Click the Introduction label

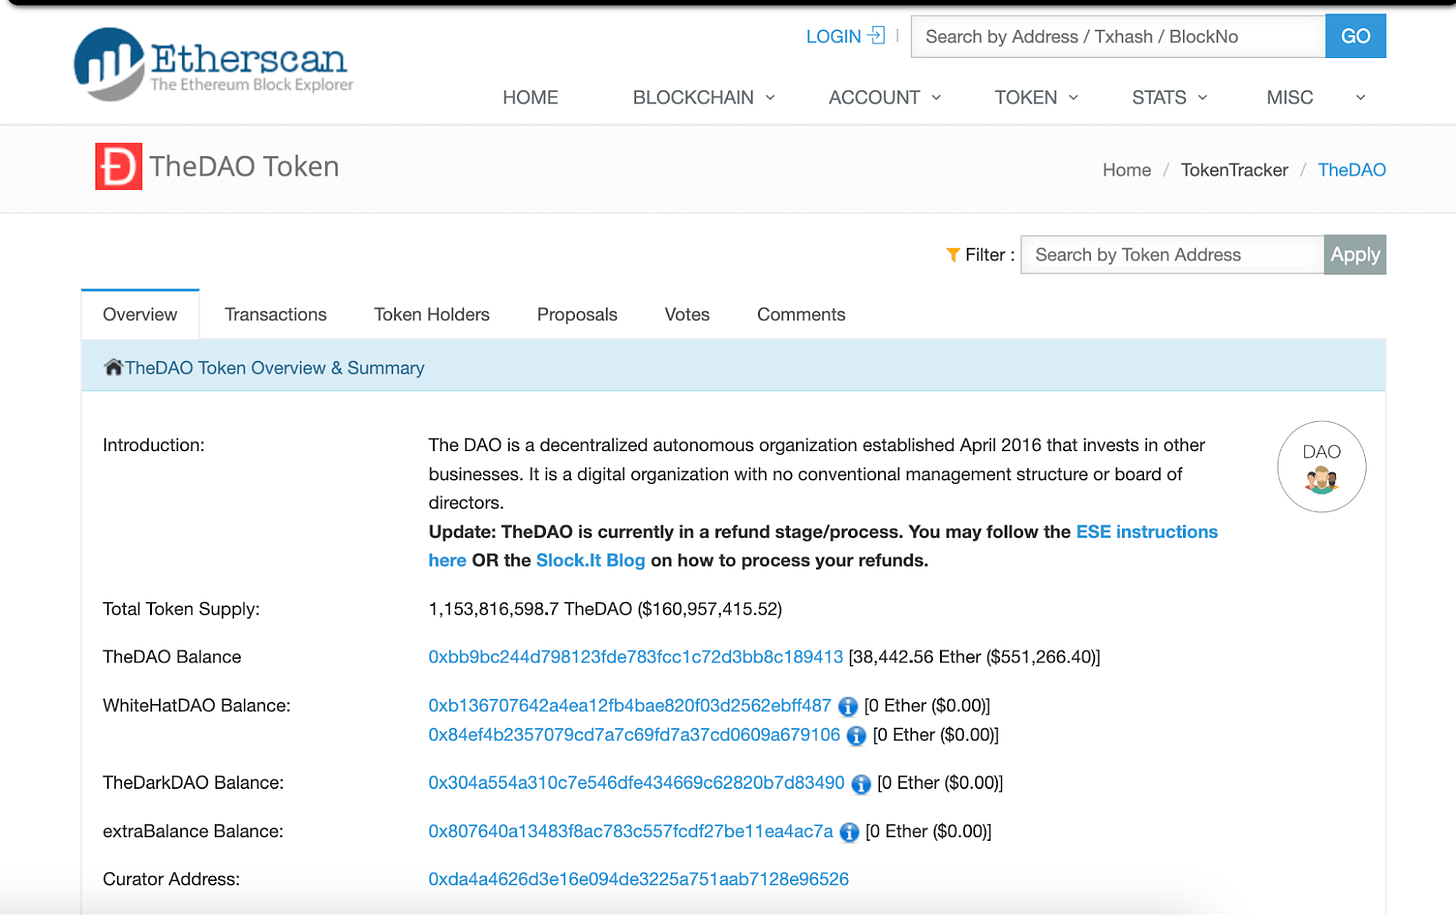(153, 445)
